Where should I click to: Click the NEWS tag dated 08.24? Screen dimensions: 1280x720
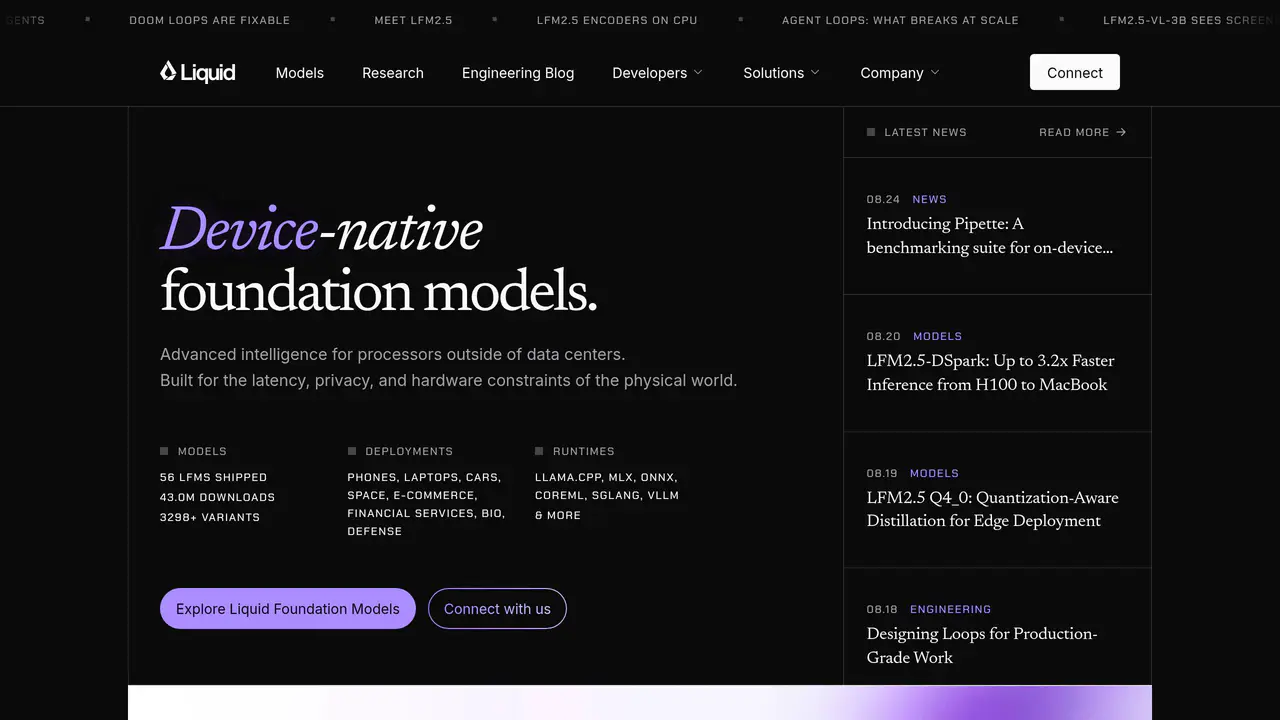pos(929,199)
